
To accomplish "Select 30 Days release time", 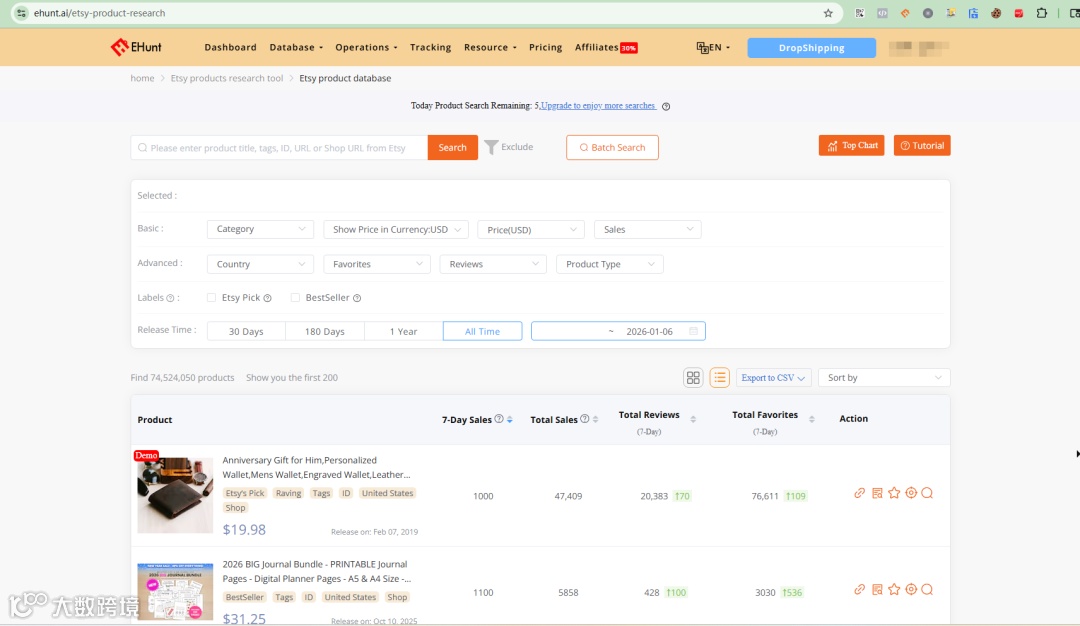I will click(x=246, y=331).
